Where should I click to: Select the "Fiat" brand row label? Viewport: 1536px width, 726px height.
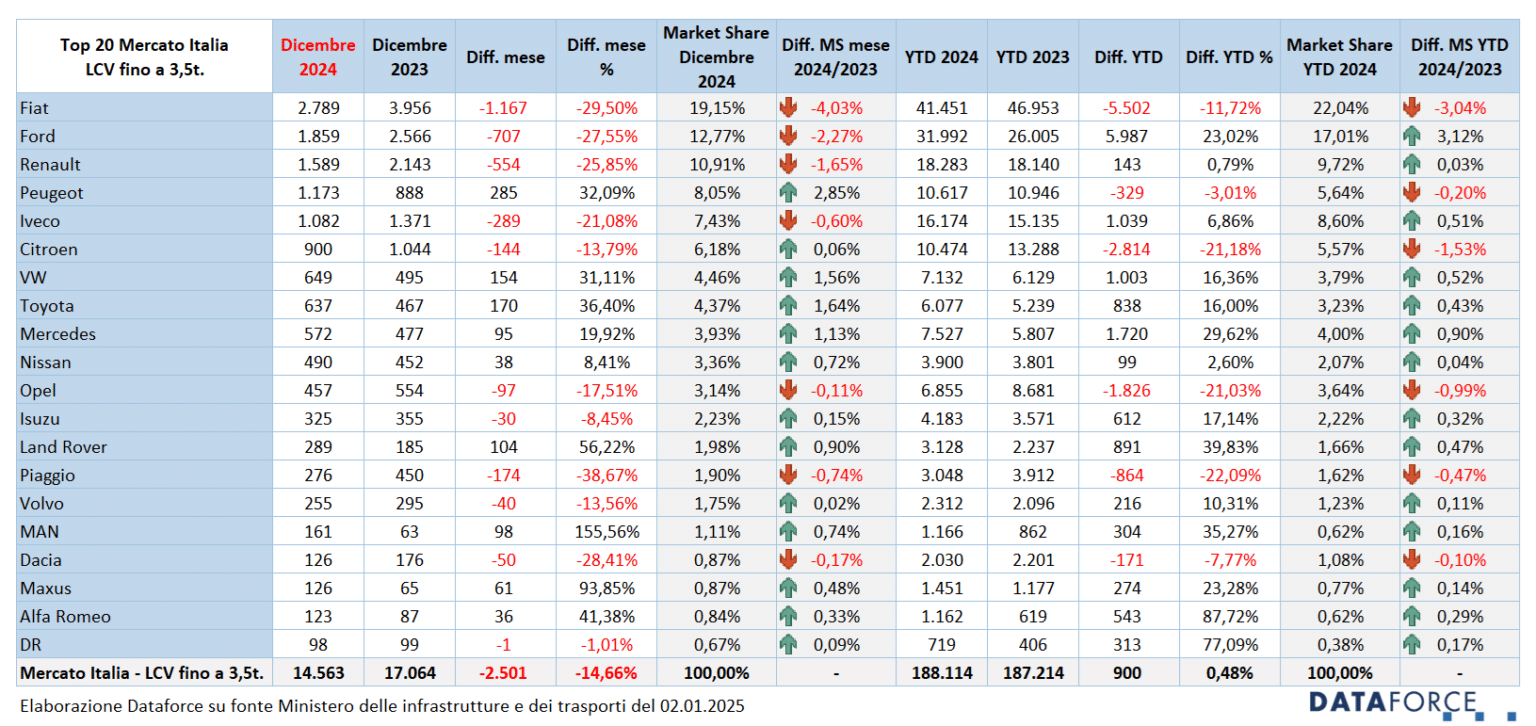coord(34,108)
